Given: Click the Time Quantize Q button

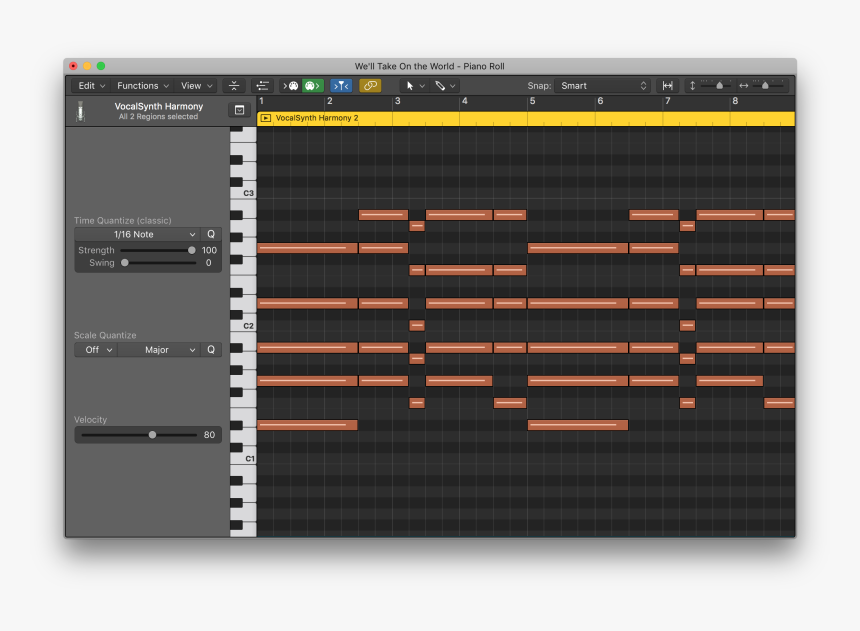Looking at the screenshot, I should [x=211, y=234].
